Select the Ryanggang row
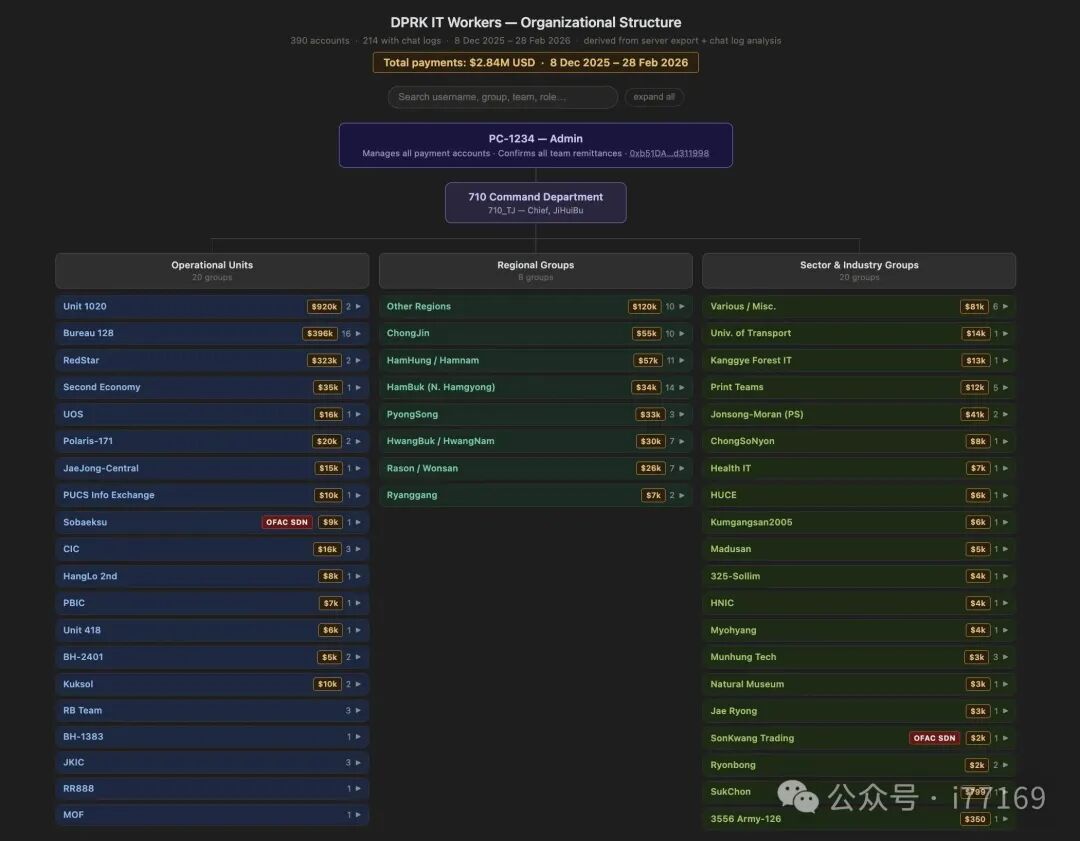Screen dimensions: 1080x841 [x=536, y=495]
